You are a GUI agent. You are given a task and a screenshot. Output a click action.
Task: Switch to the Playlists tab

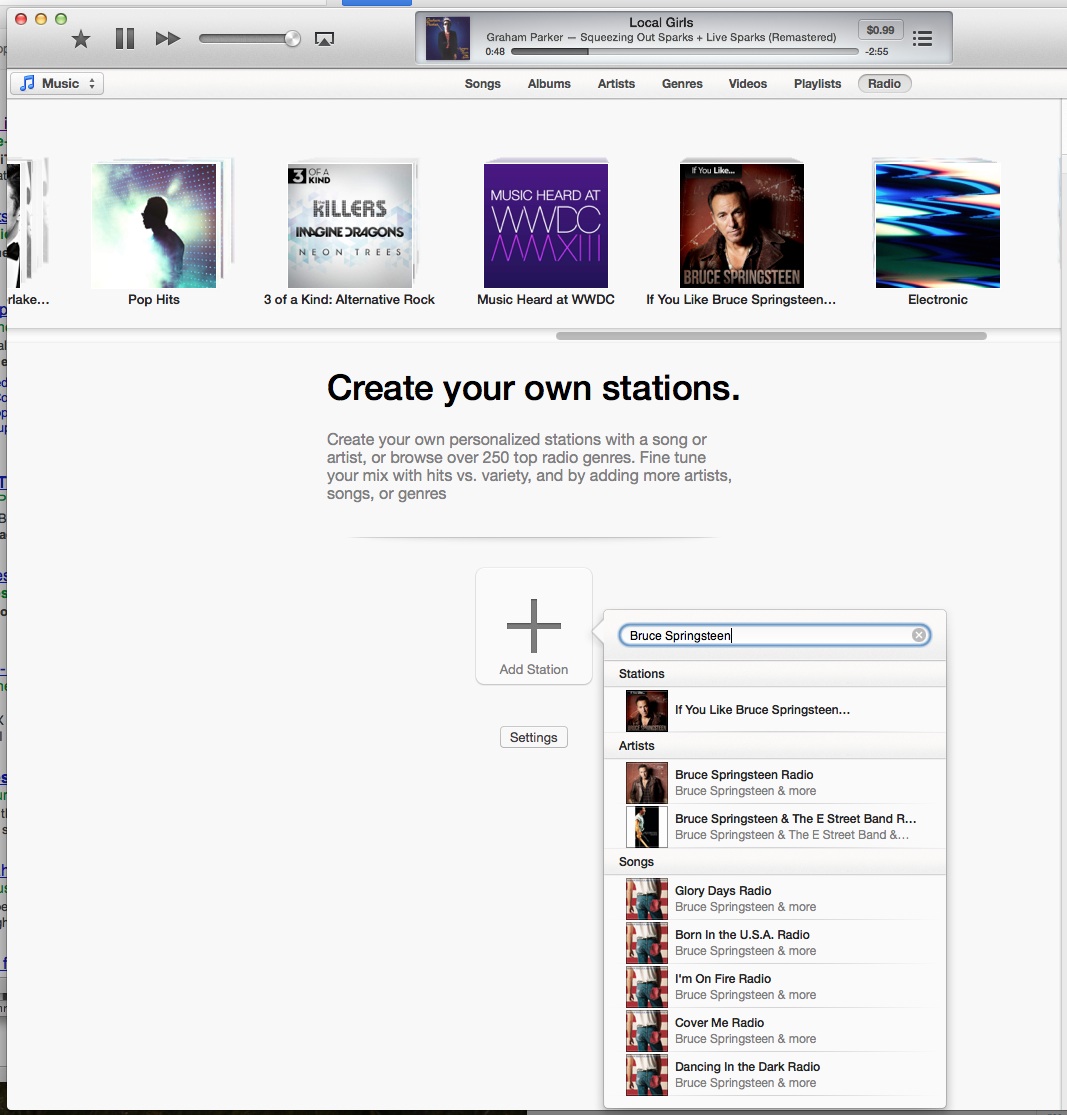coord(817,84)
